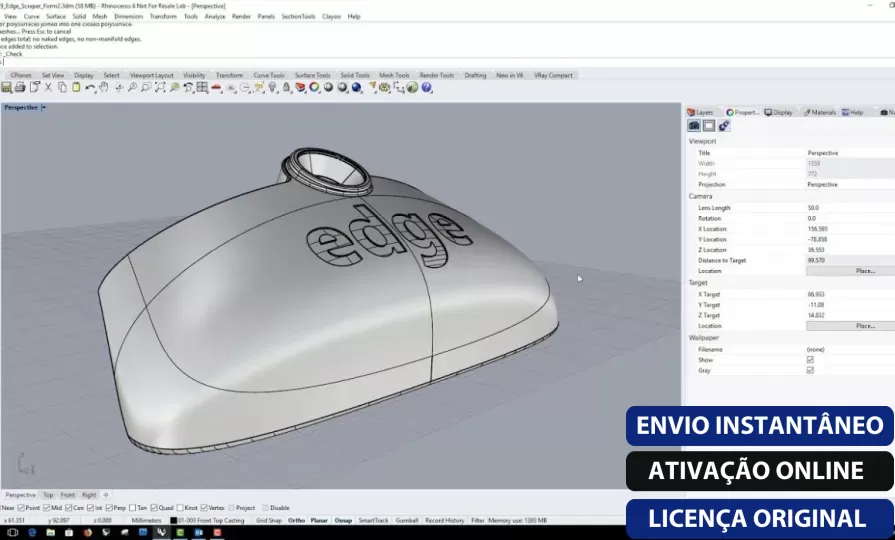This screenshot has height=540, width=895.
Task: Switch to the Materials panel tab
Action: 820,112
